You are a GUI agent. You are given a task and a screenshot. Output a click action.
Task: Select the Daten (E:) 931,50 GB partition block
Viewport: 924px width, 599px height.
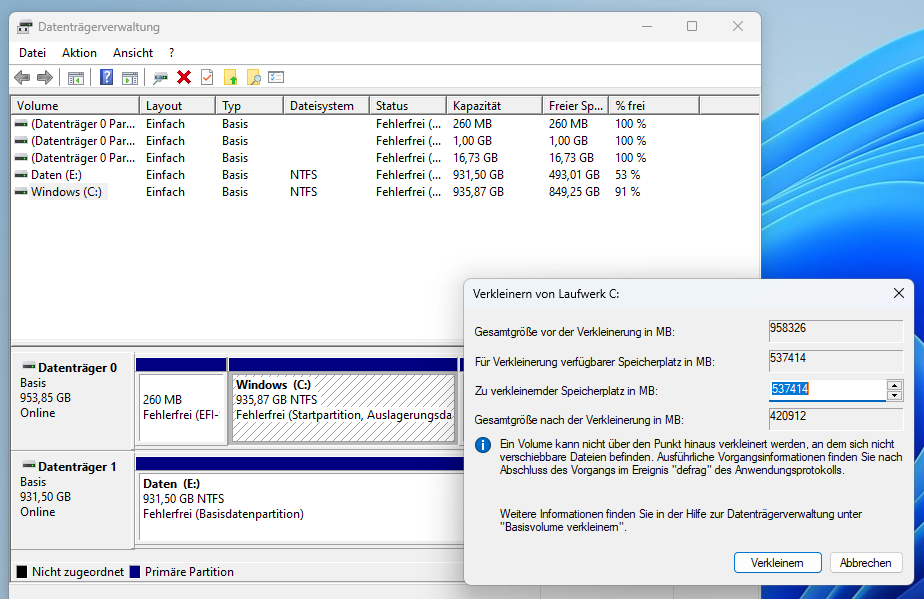click(301, 506)
